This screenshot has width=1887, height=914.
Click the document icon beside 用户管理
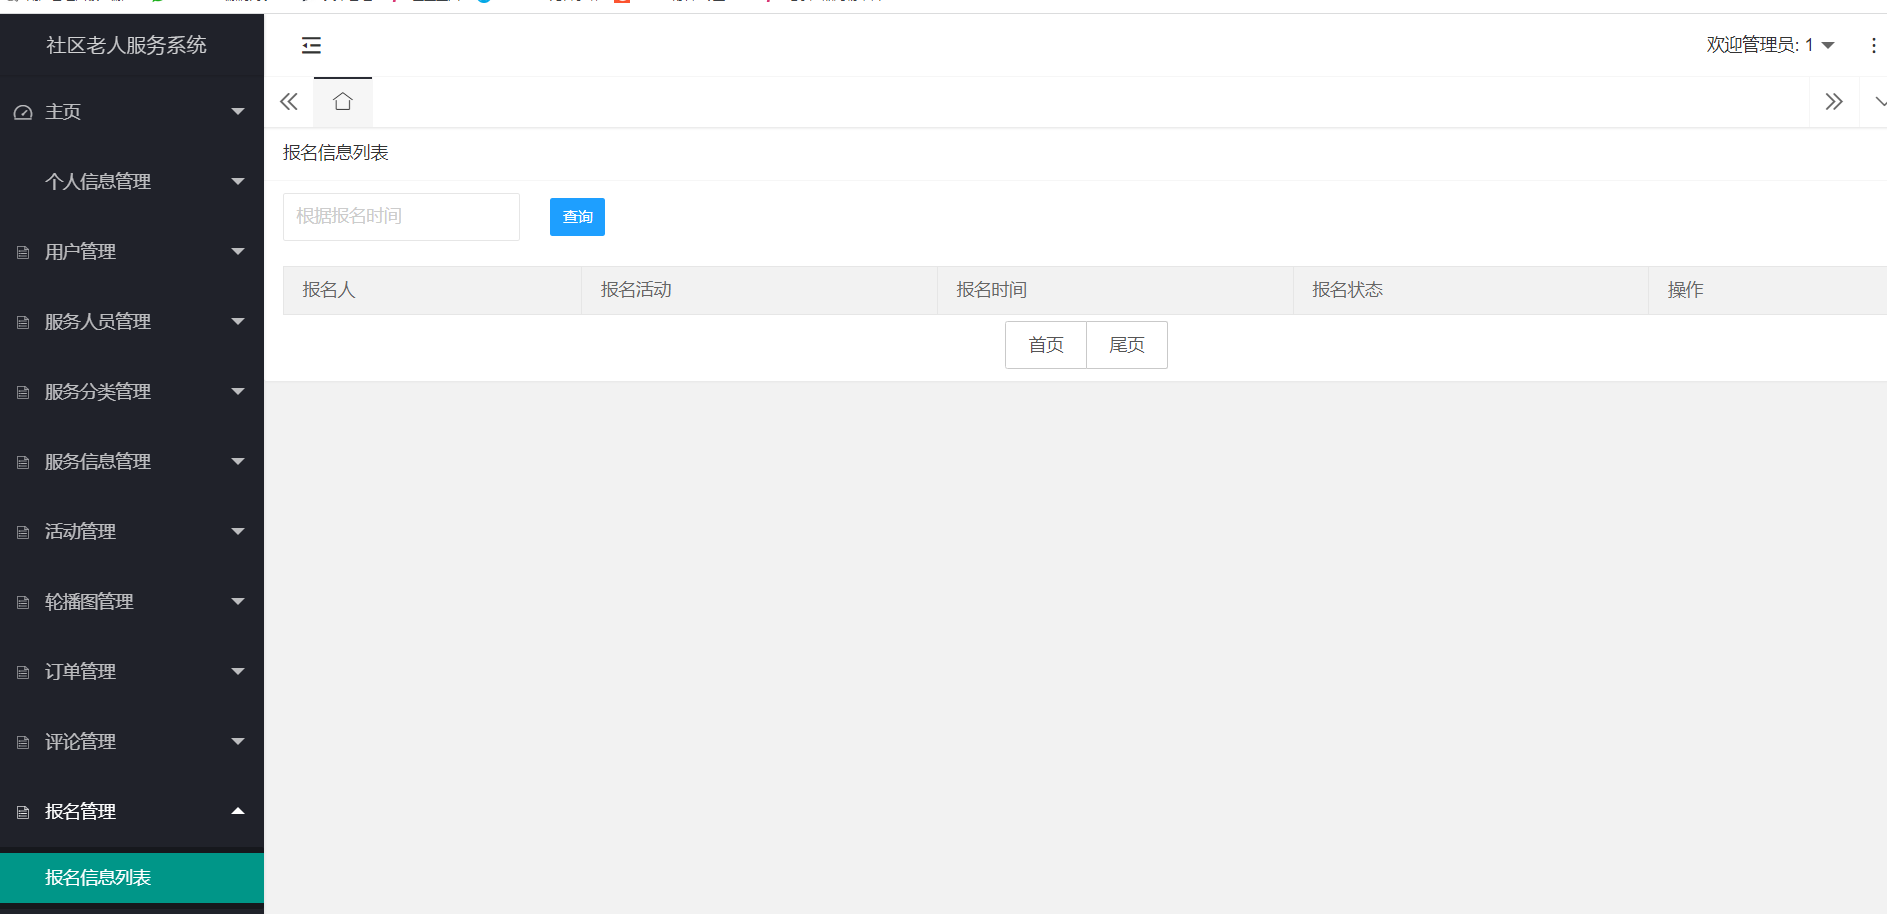click(x=21, y=251)
